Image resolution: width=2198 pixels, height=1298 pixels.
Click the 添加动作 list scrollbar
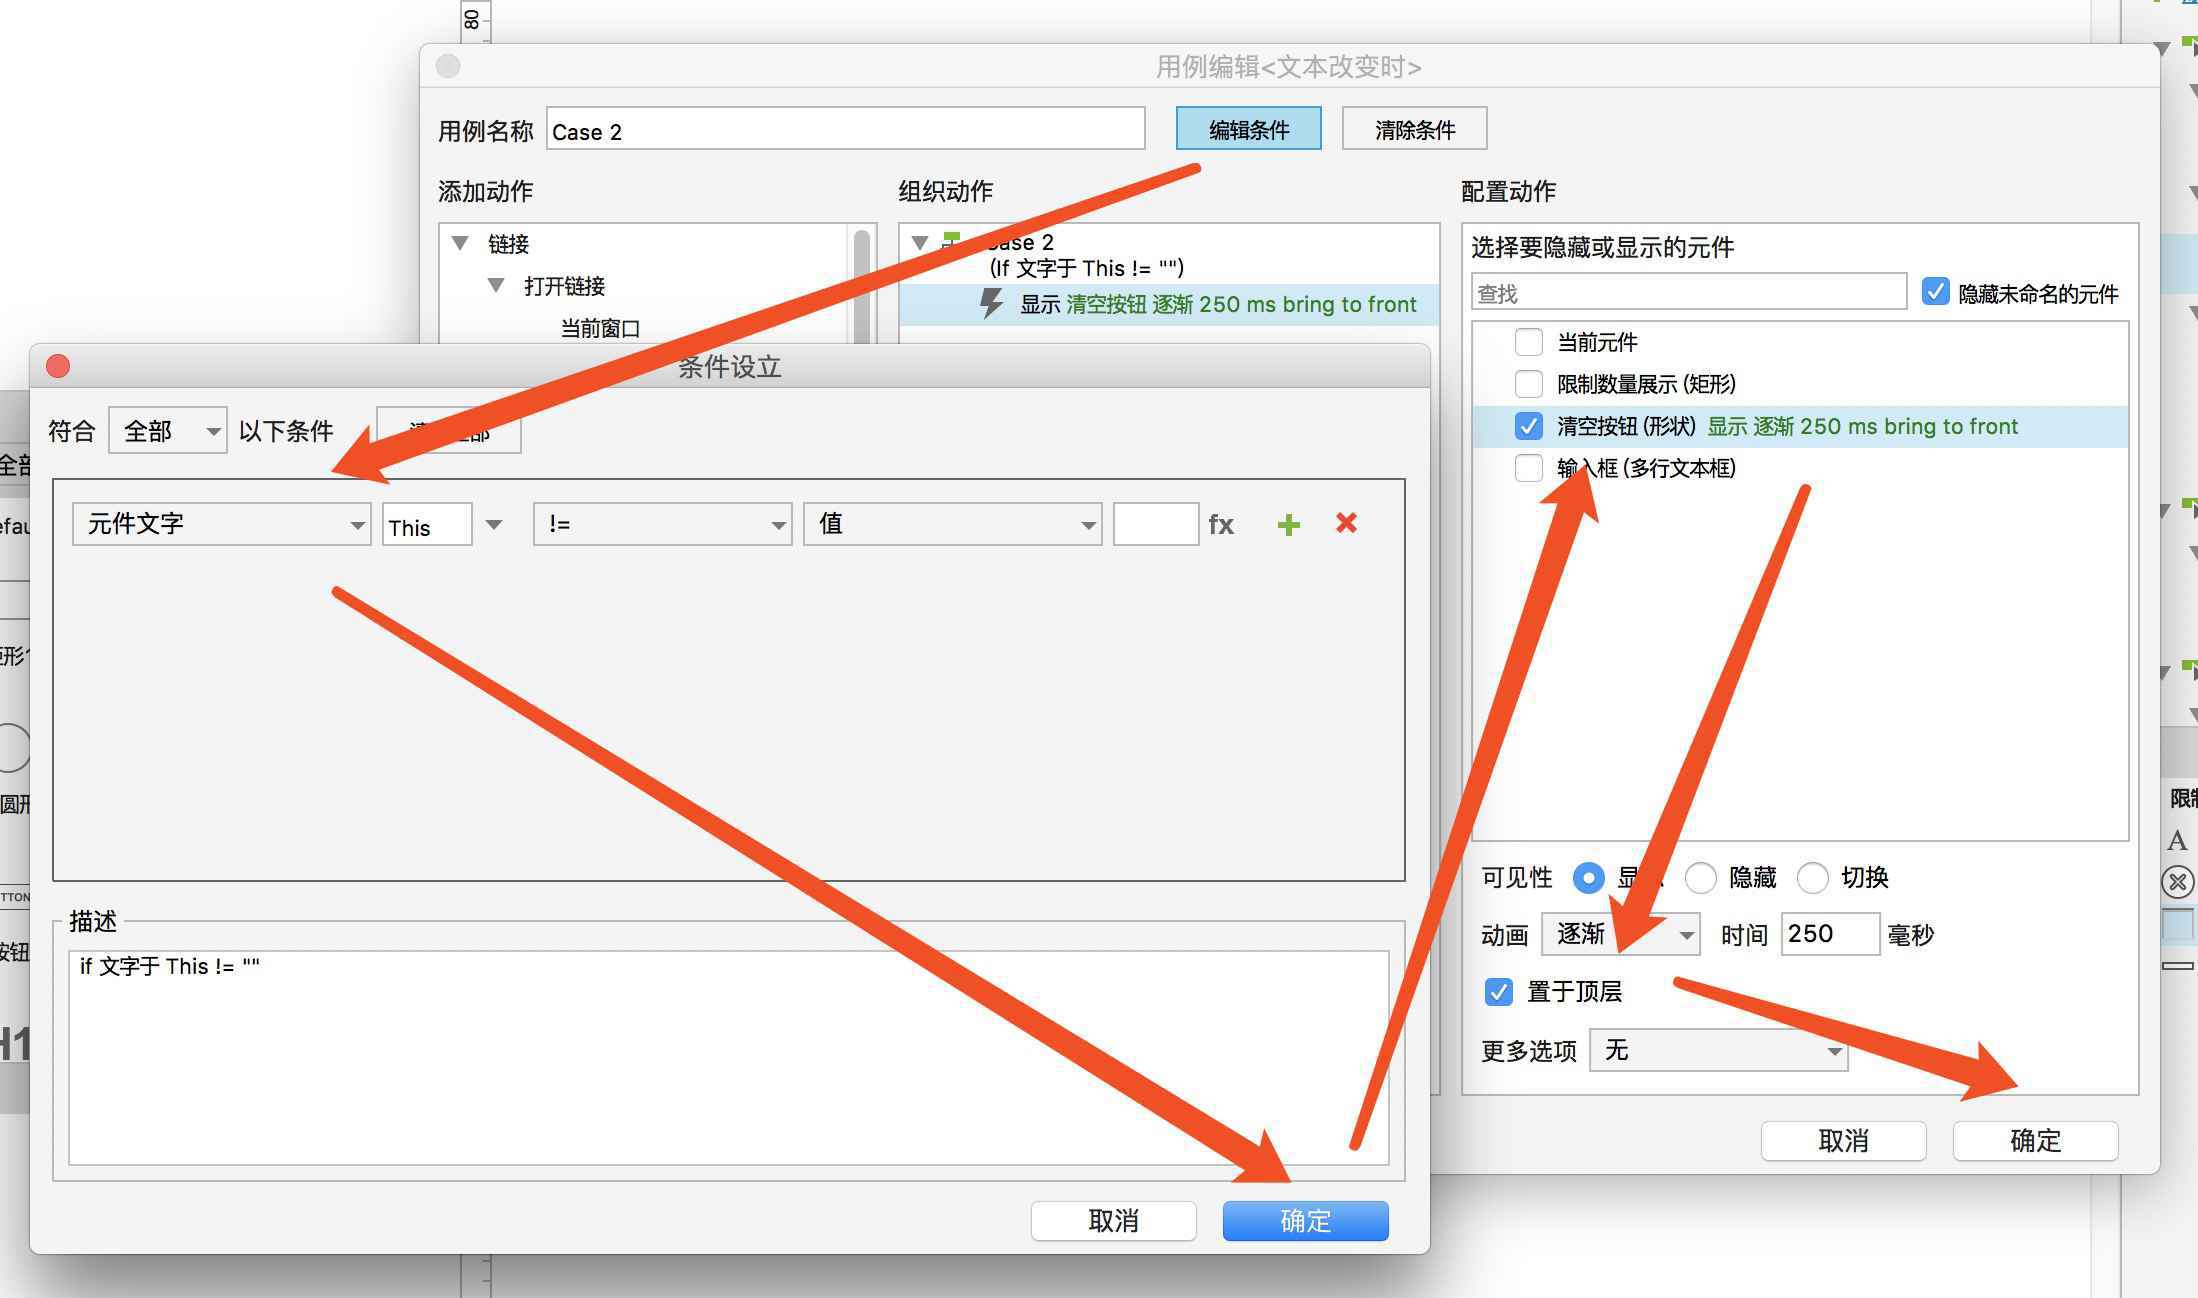[862, 285]
